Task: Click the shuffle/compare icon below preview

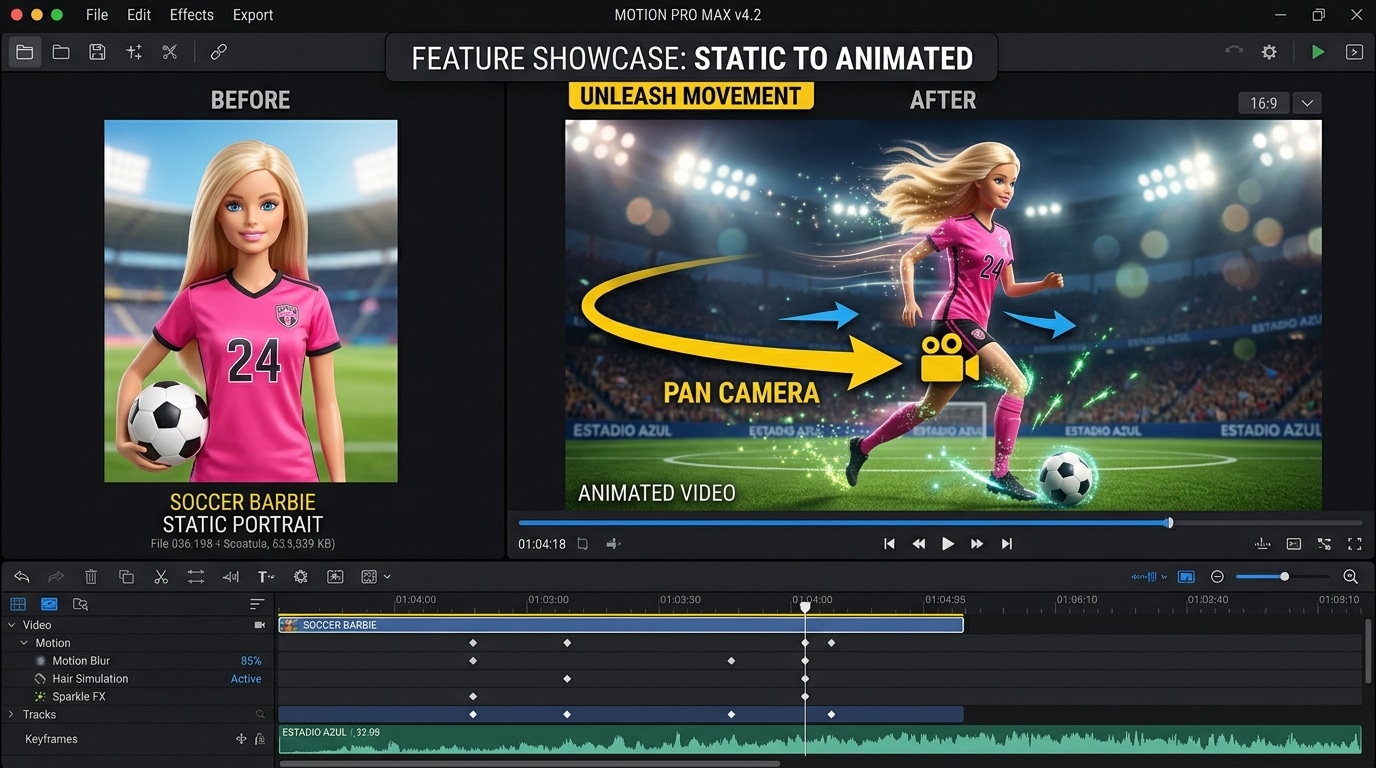Action: click(x=1324, y=544)
